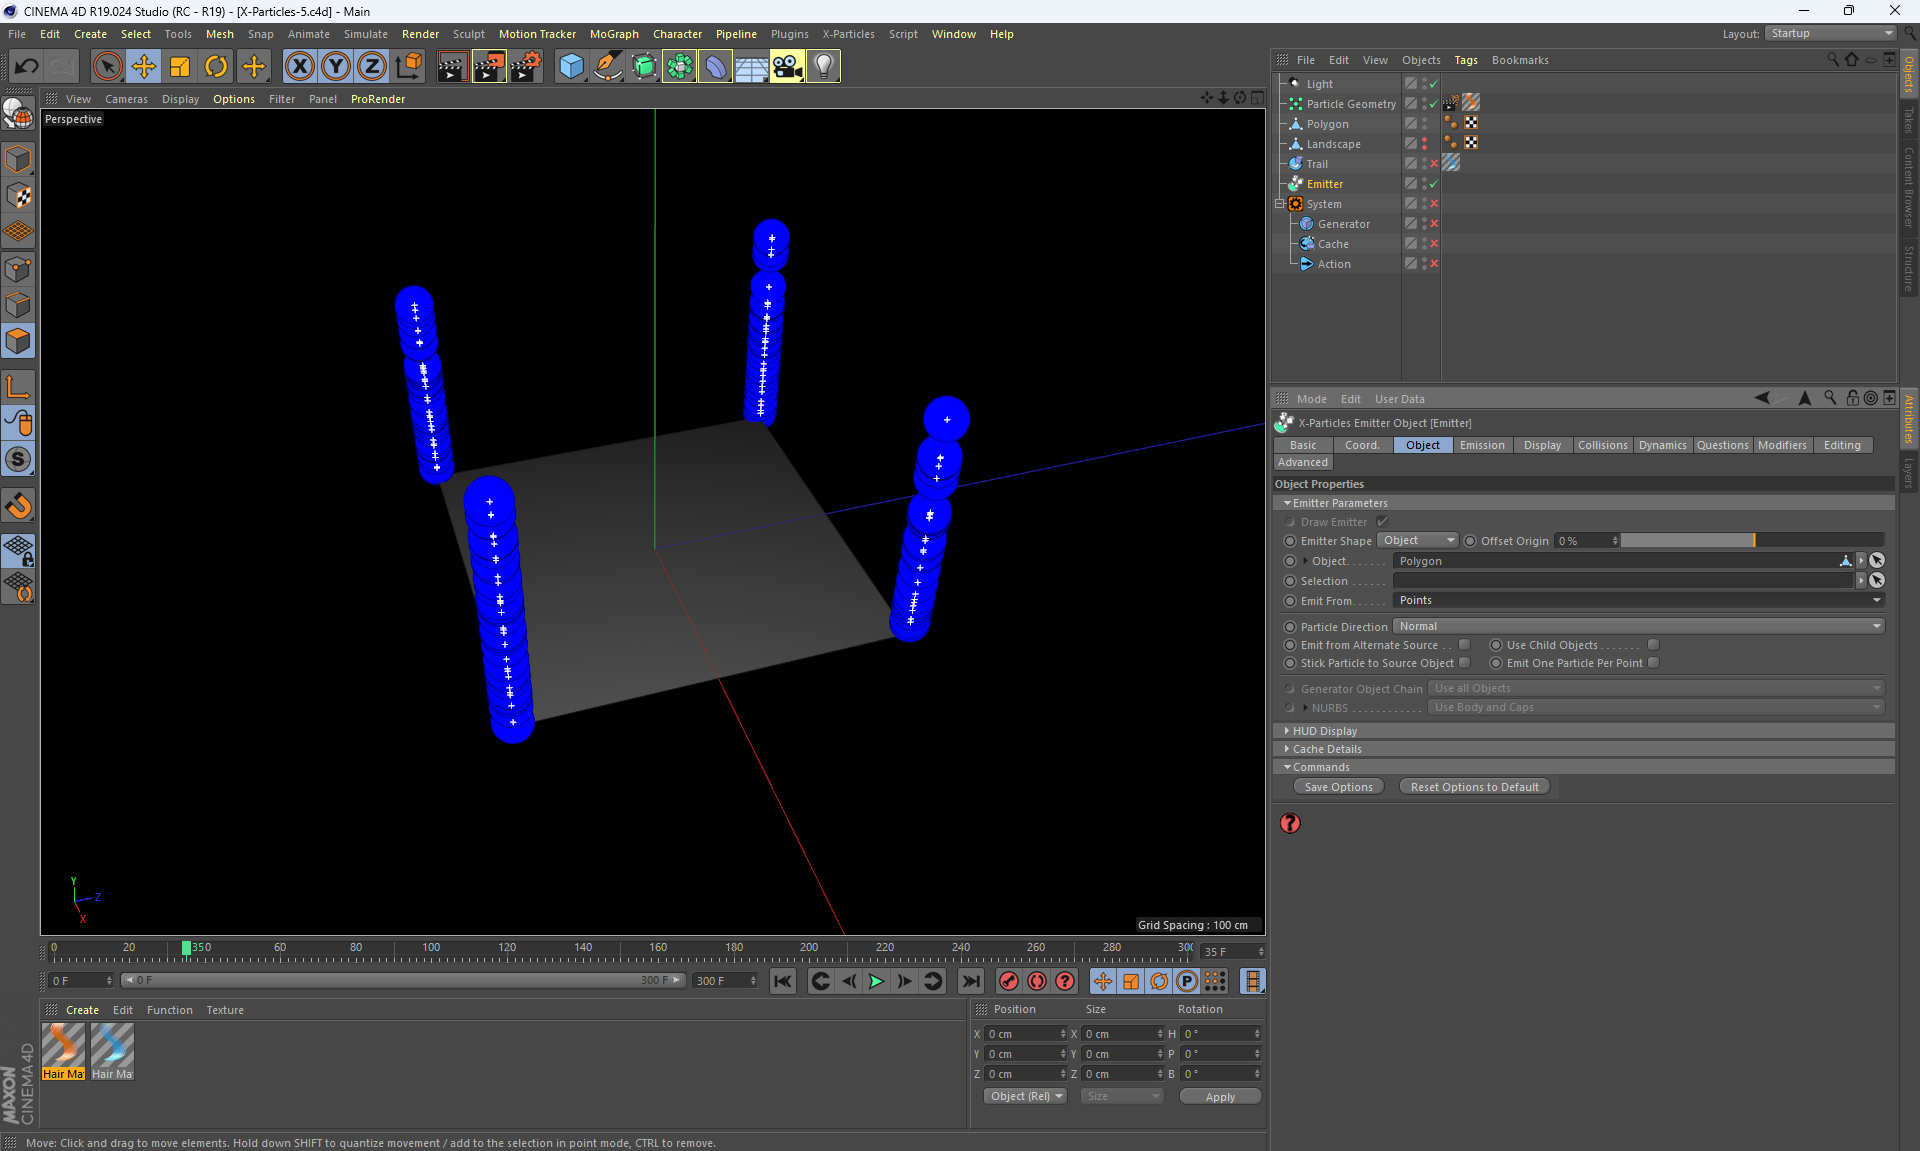Switch to the Emission tab
1920x1151 pixels.
tap(1481, 445)
